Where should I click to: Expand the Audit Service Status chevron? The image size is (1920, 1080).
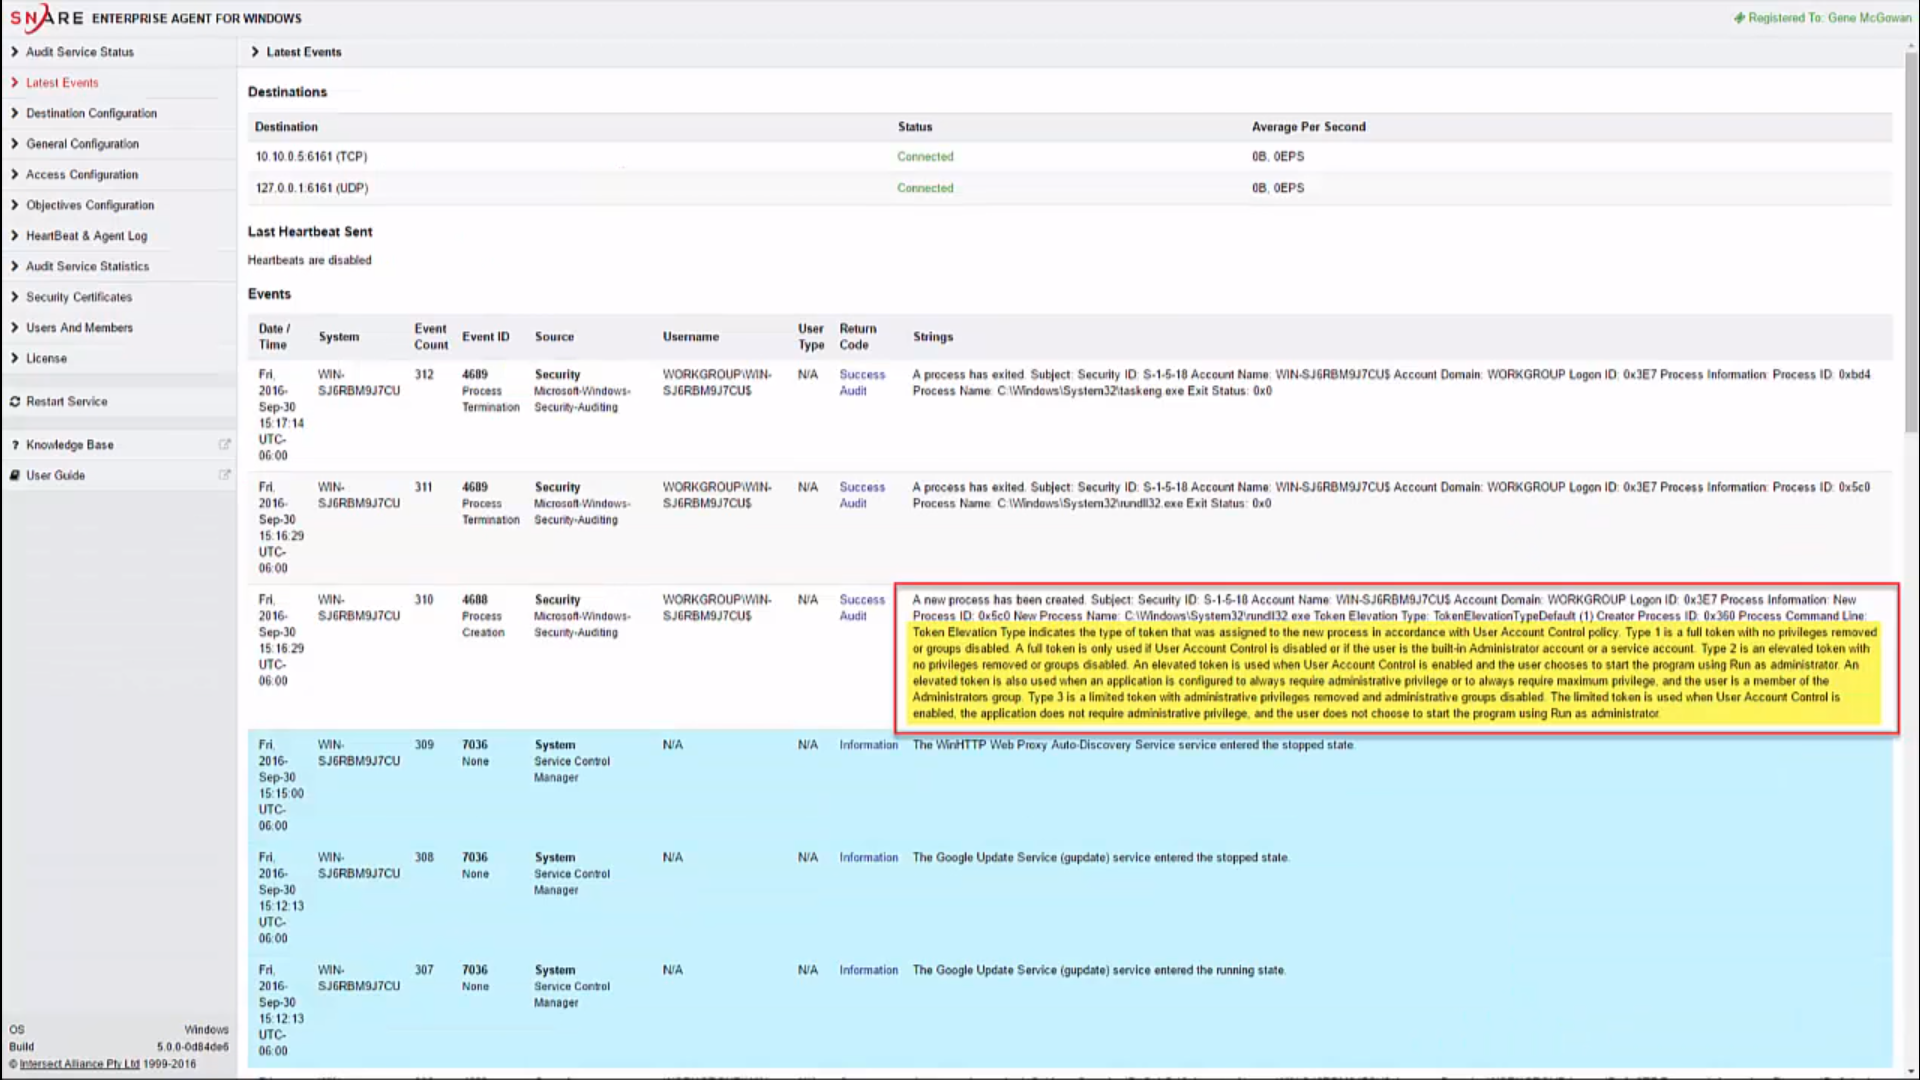point(15,52)
